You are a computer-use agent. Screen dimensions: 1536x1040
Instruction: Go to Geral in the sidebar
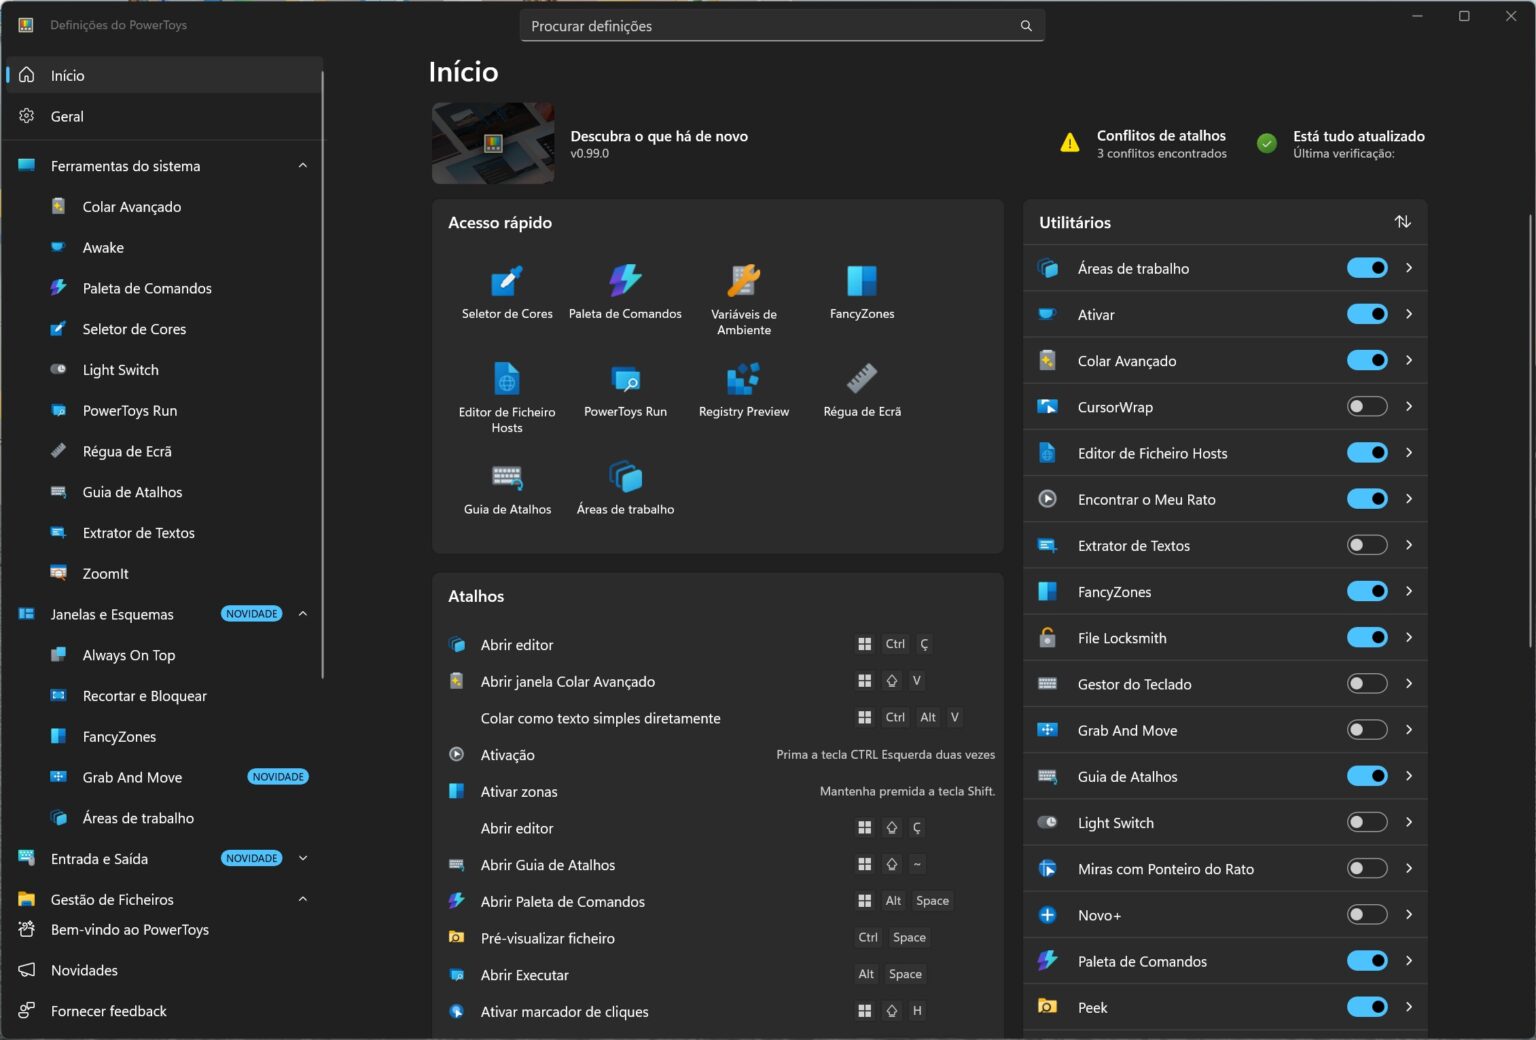pyautogui.click(x=67, y=117)
